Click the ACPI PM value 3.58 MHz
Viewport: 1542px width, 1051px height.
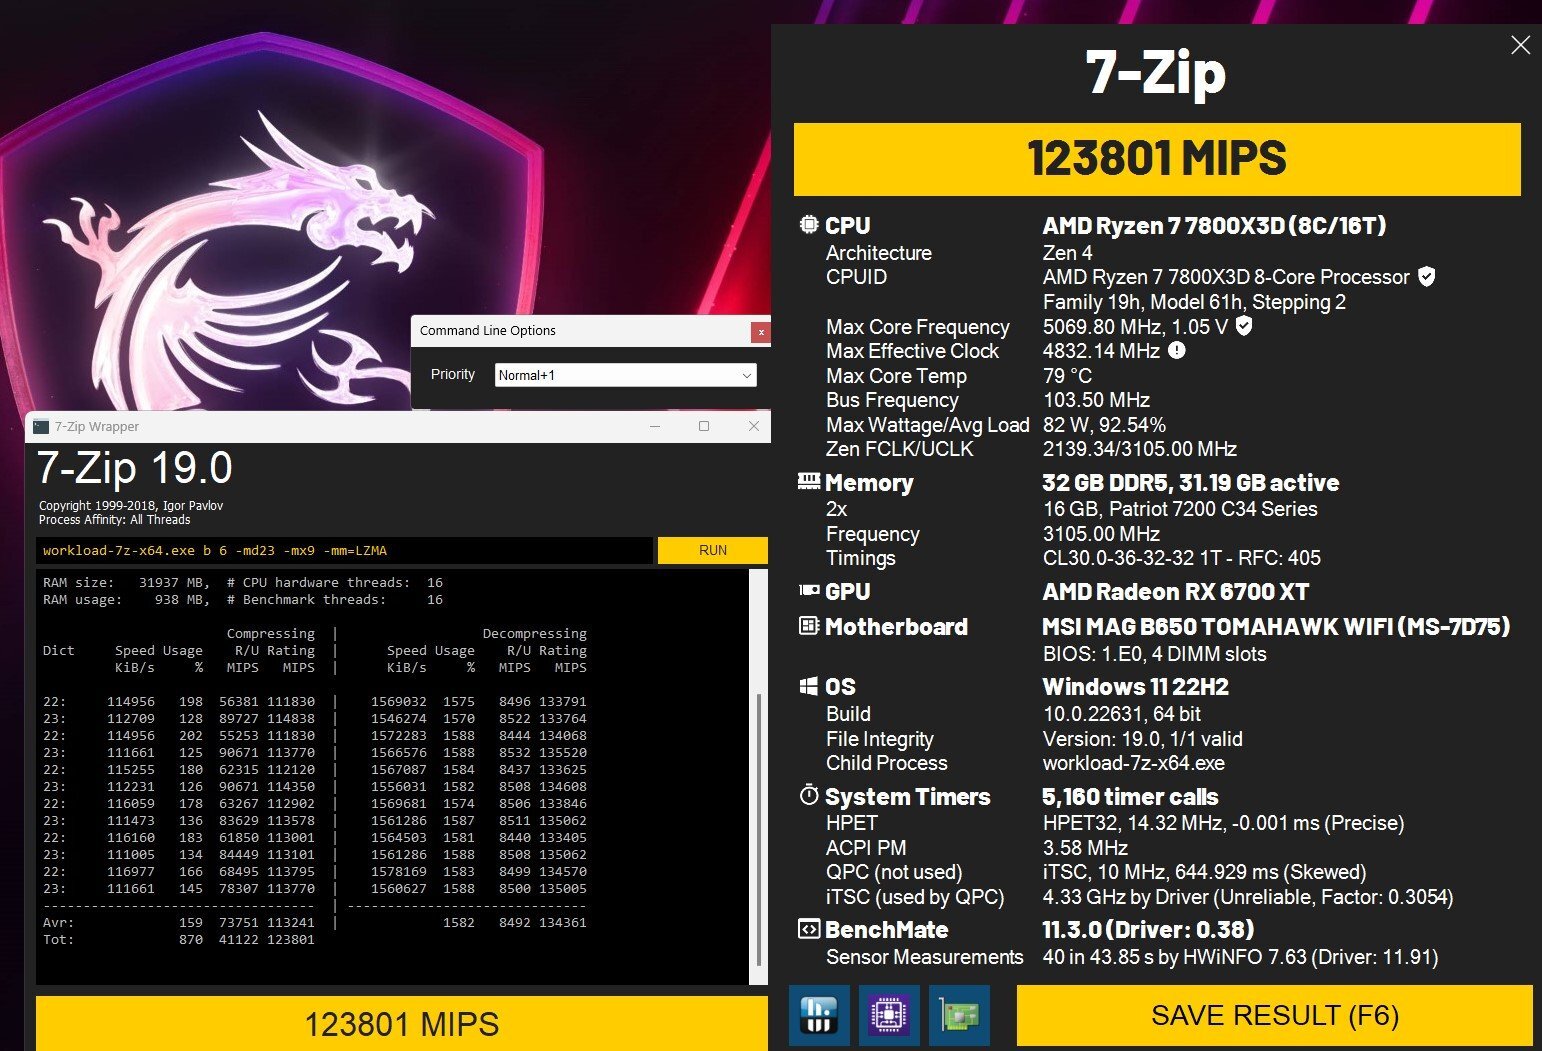[x=1085, y=848]
